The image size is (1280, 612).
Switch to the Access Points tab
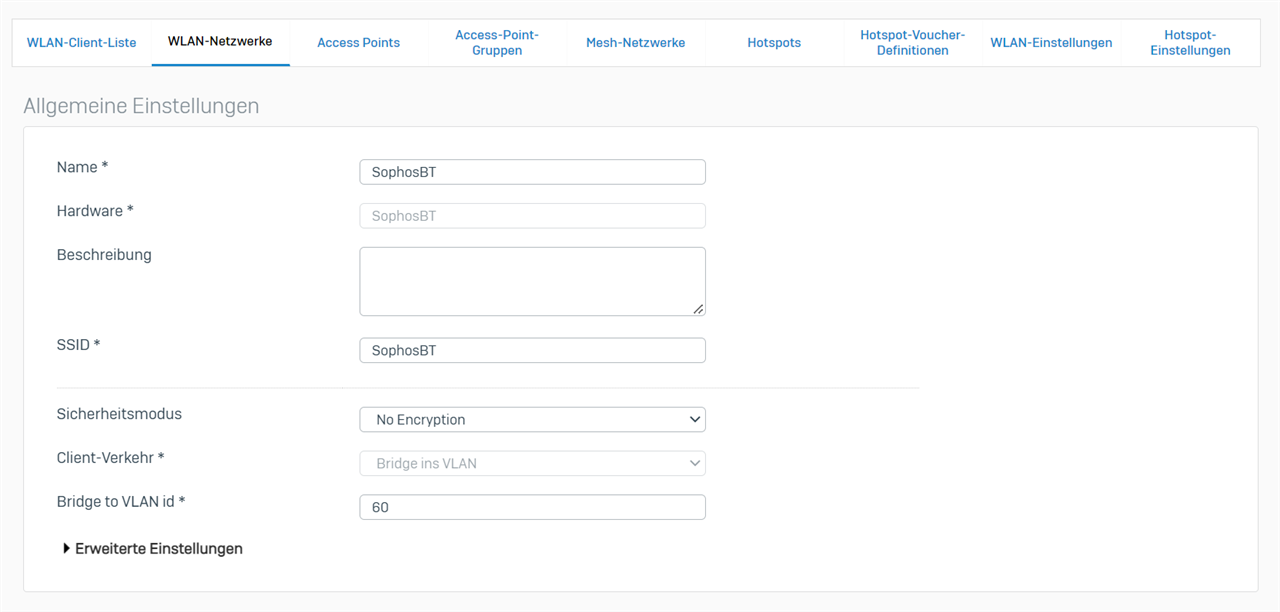[x=358, y=43]
